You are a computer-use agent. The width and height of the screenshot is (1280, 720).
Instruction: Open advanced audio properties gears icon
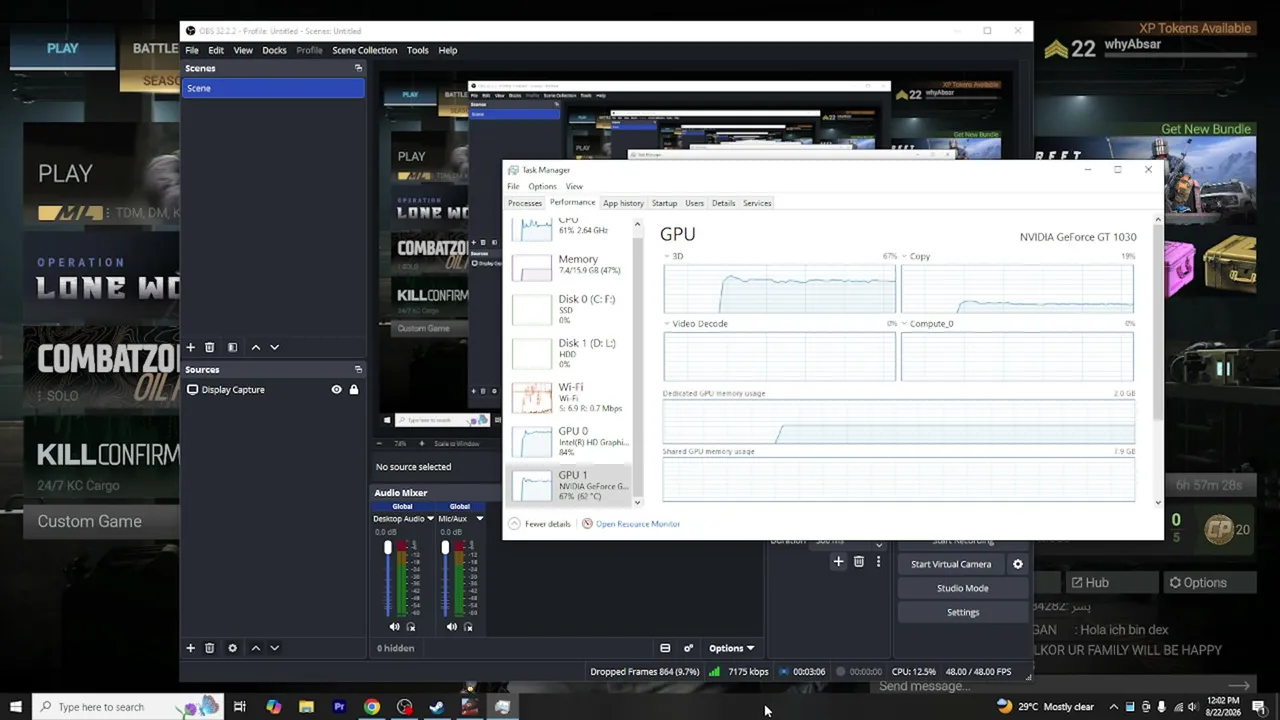pos(688,648)
